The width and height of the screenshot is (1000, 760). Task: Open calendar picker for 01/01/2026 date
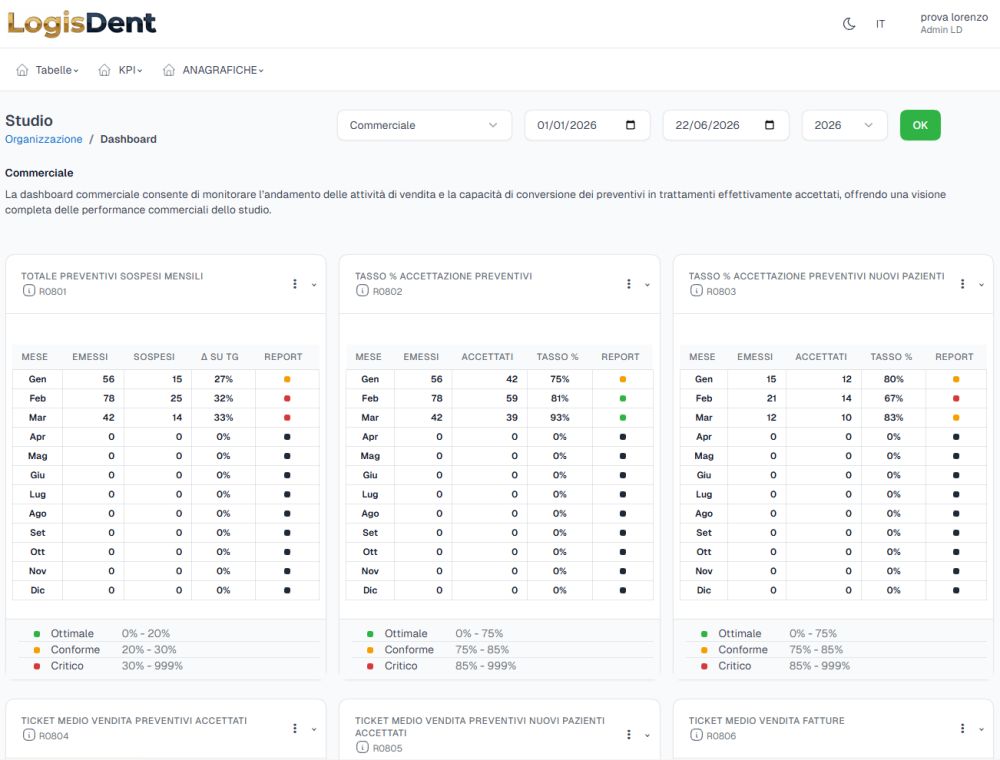click(x=631, y=125)
